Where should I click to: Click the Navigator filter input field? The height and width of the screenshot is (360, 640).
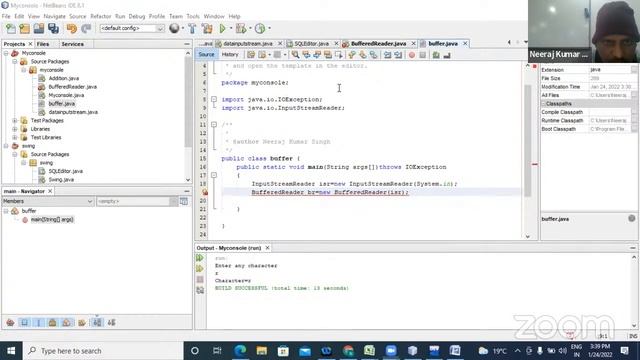(133, 201)
